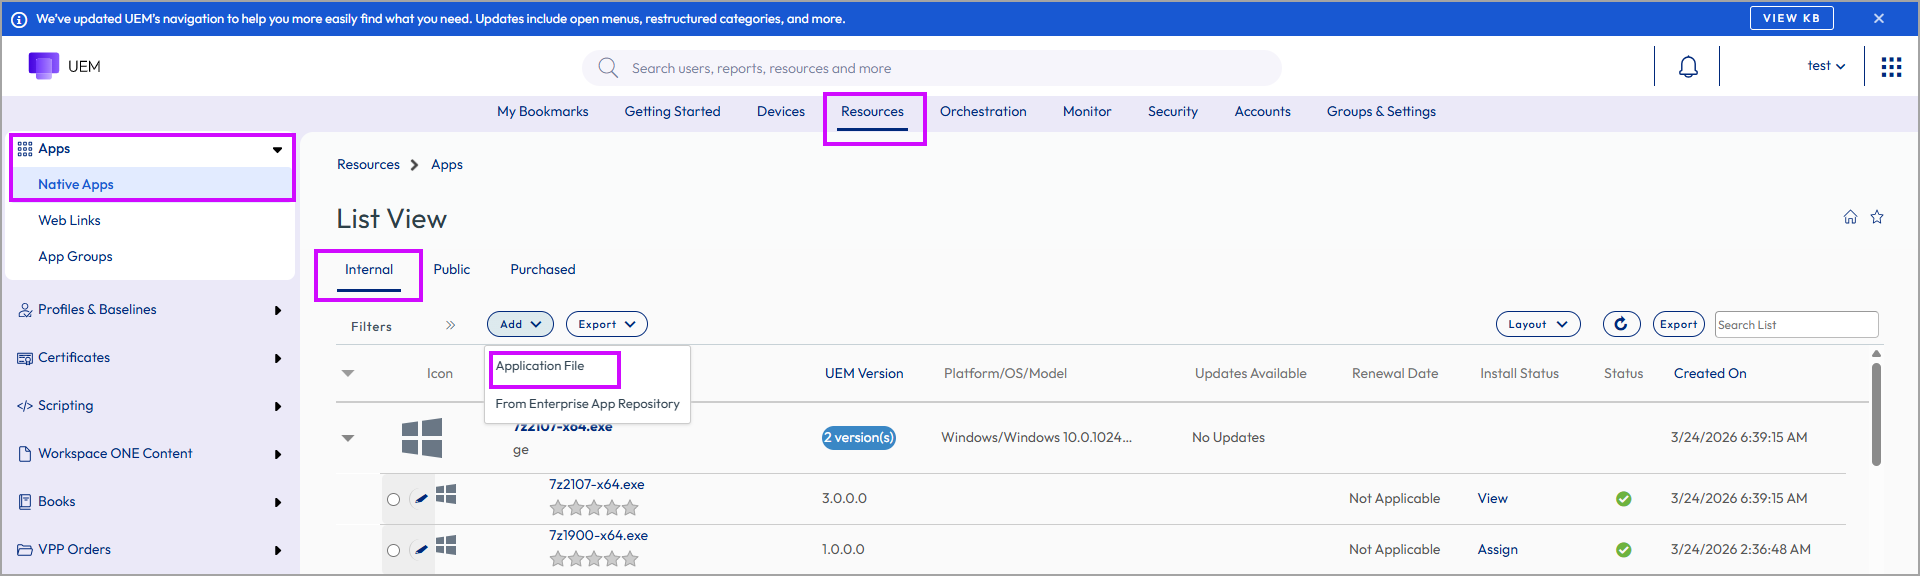Viewport: 1920px width, 576px height.
Task: Open the app launcher grid icon
Action: [1891, 67]
